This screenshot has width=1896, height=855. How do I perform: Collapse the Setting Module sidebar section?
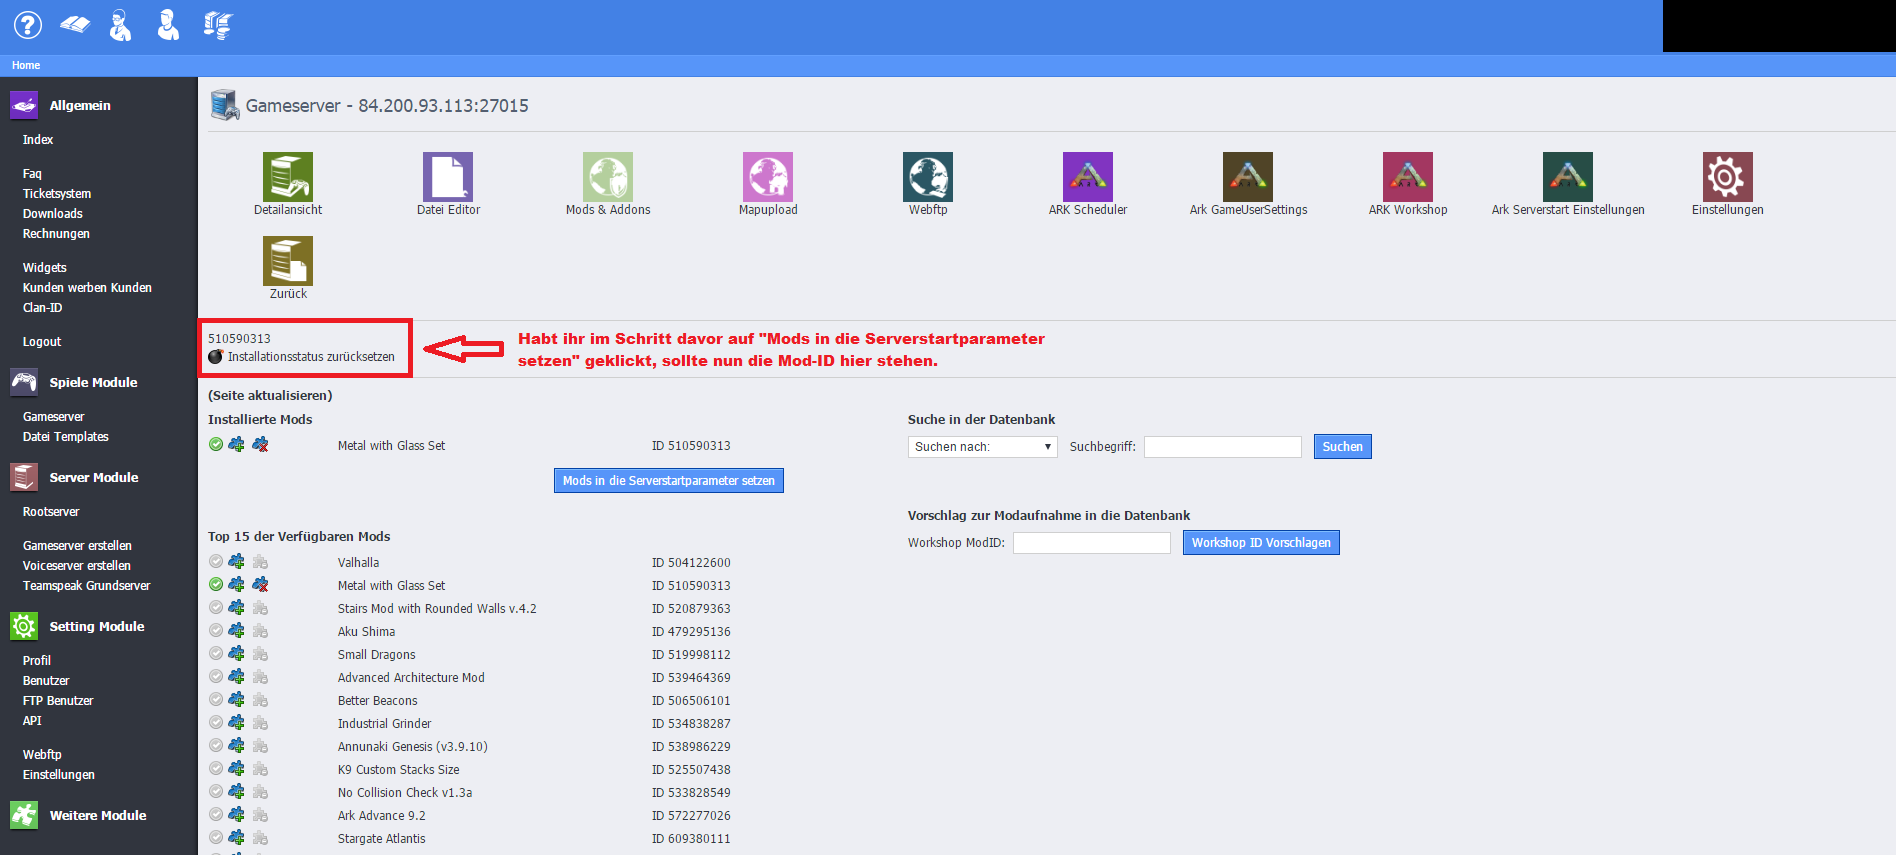pyautogui.click(x=96, y=626)
